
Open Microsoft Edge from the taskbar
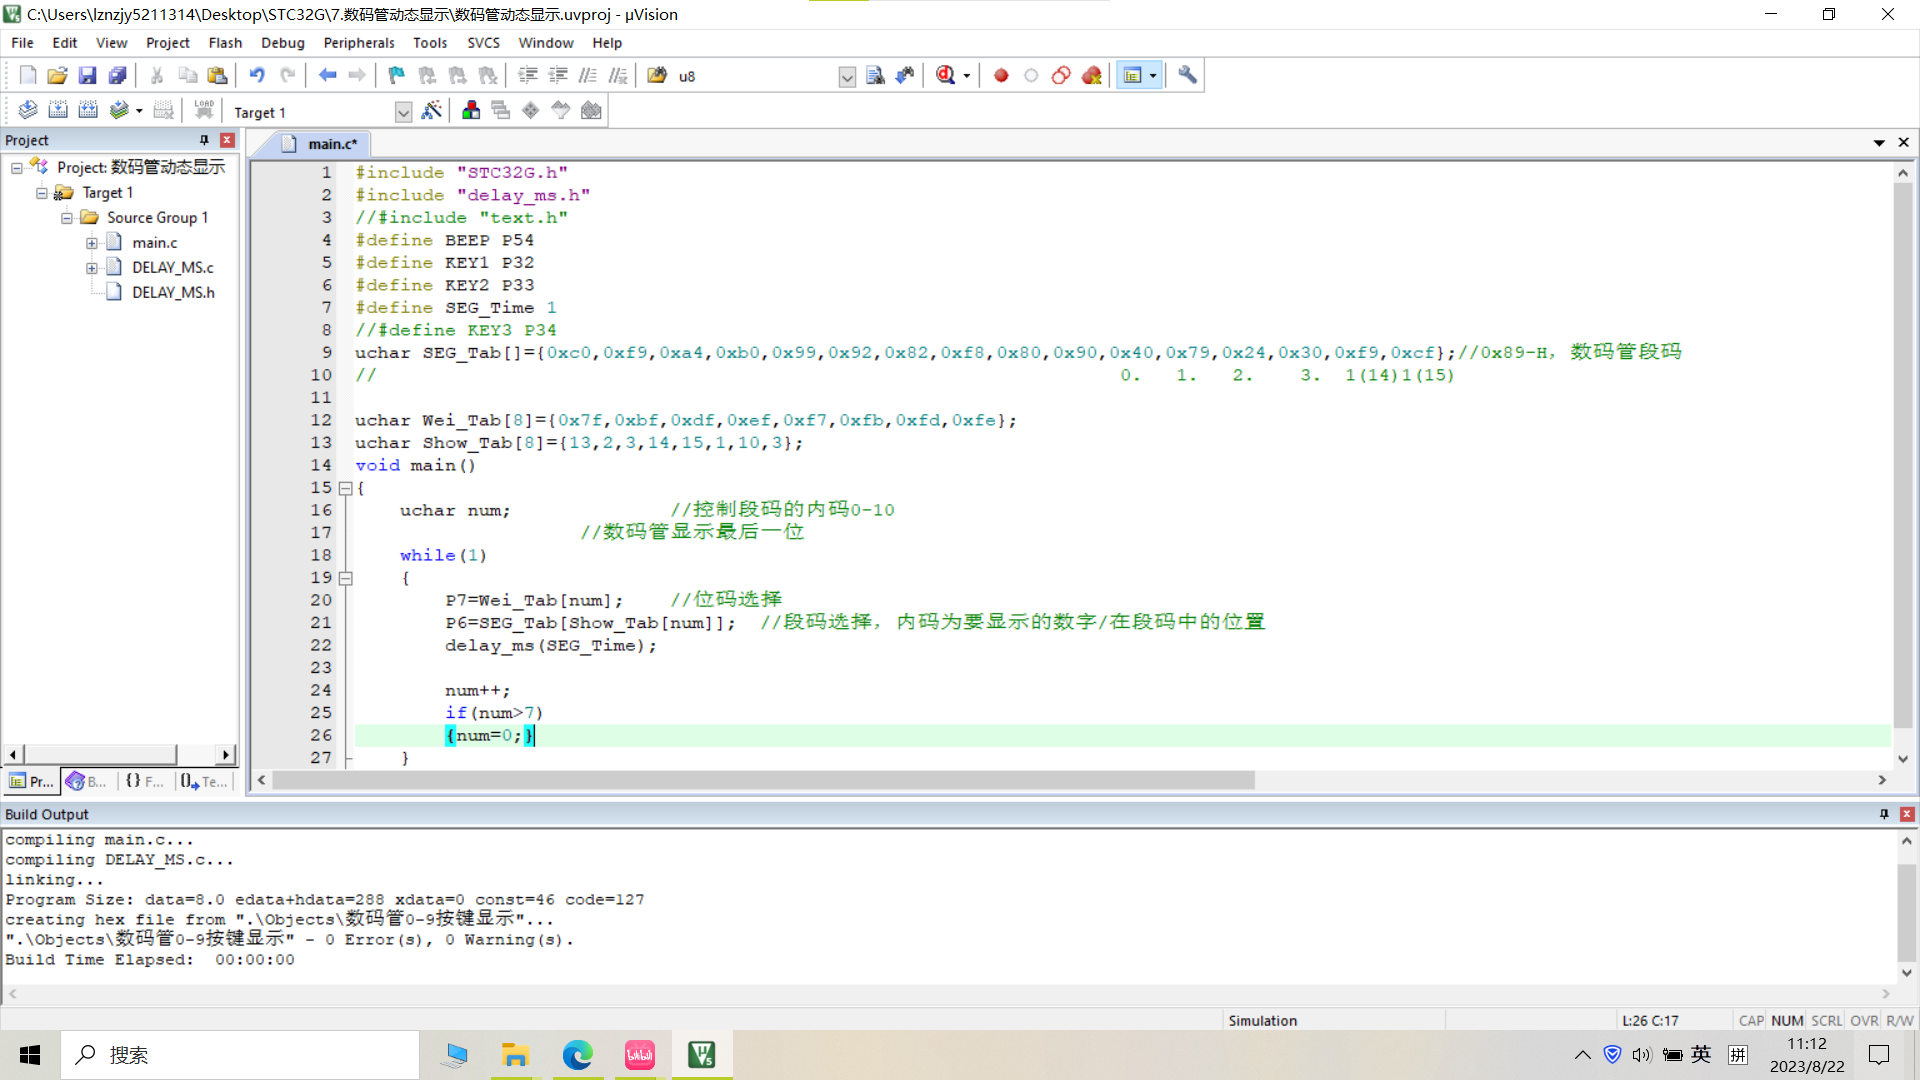click(x=577, y=1055)
